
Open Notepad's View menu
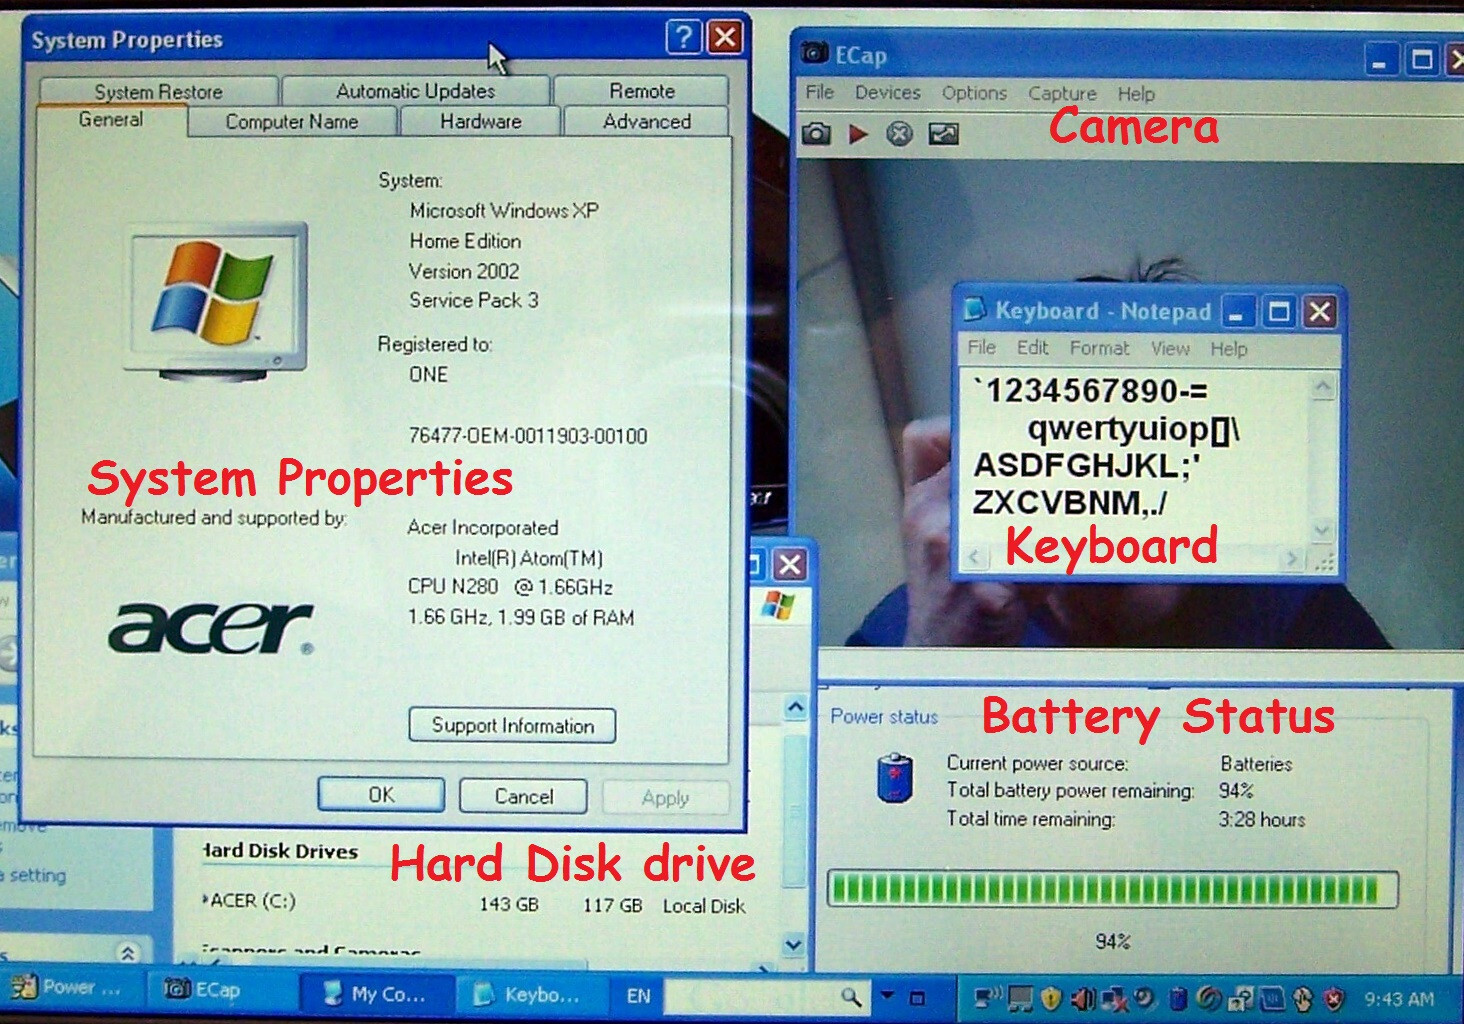[1170, 348]
